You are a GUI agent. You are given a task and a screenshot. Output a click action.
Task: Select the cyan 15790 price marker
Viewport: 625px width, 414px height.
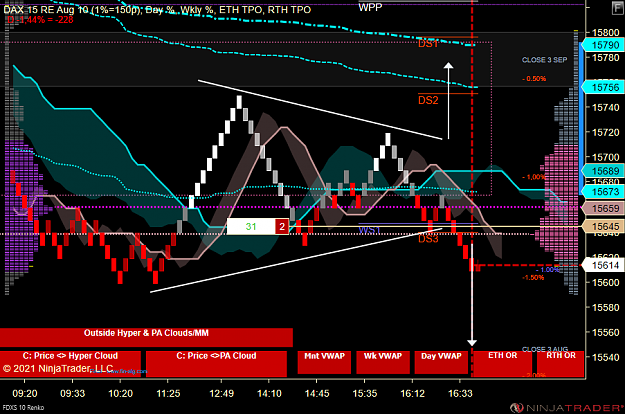[x=602, y=45]
